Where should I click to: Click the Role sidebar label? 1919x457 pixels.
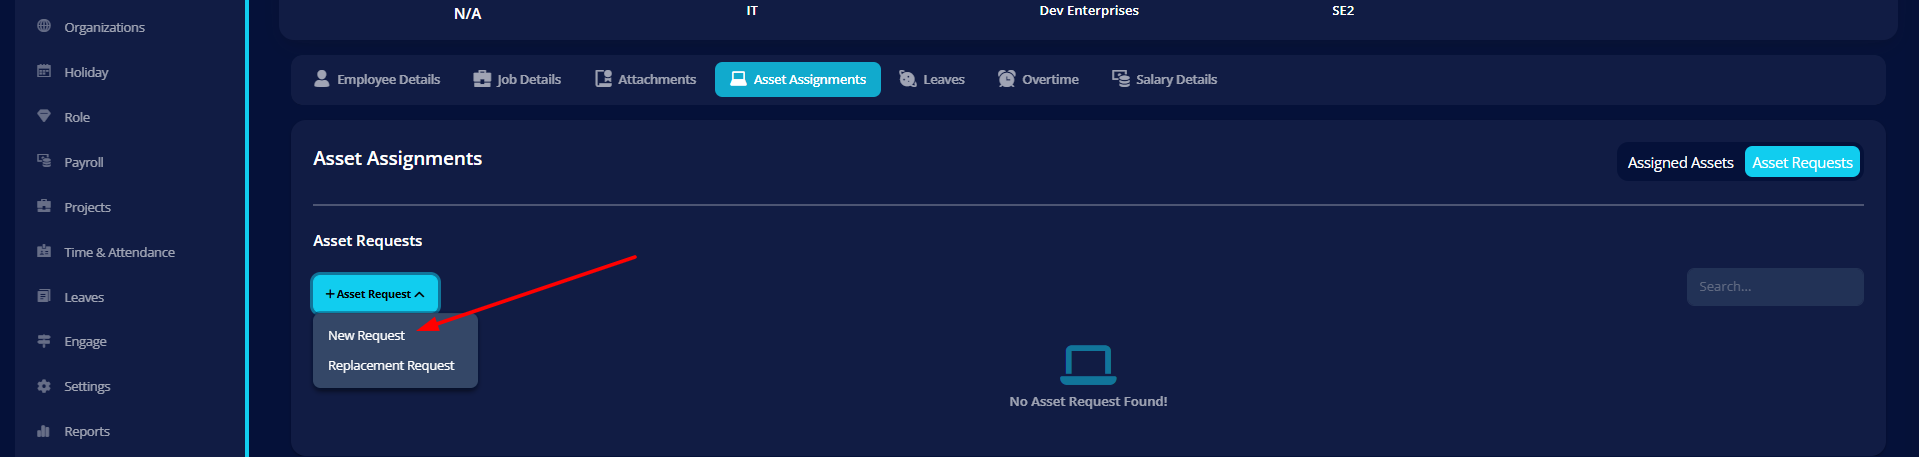(x=77, y=117)
